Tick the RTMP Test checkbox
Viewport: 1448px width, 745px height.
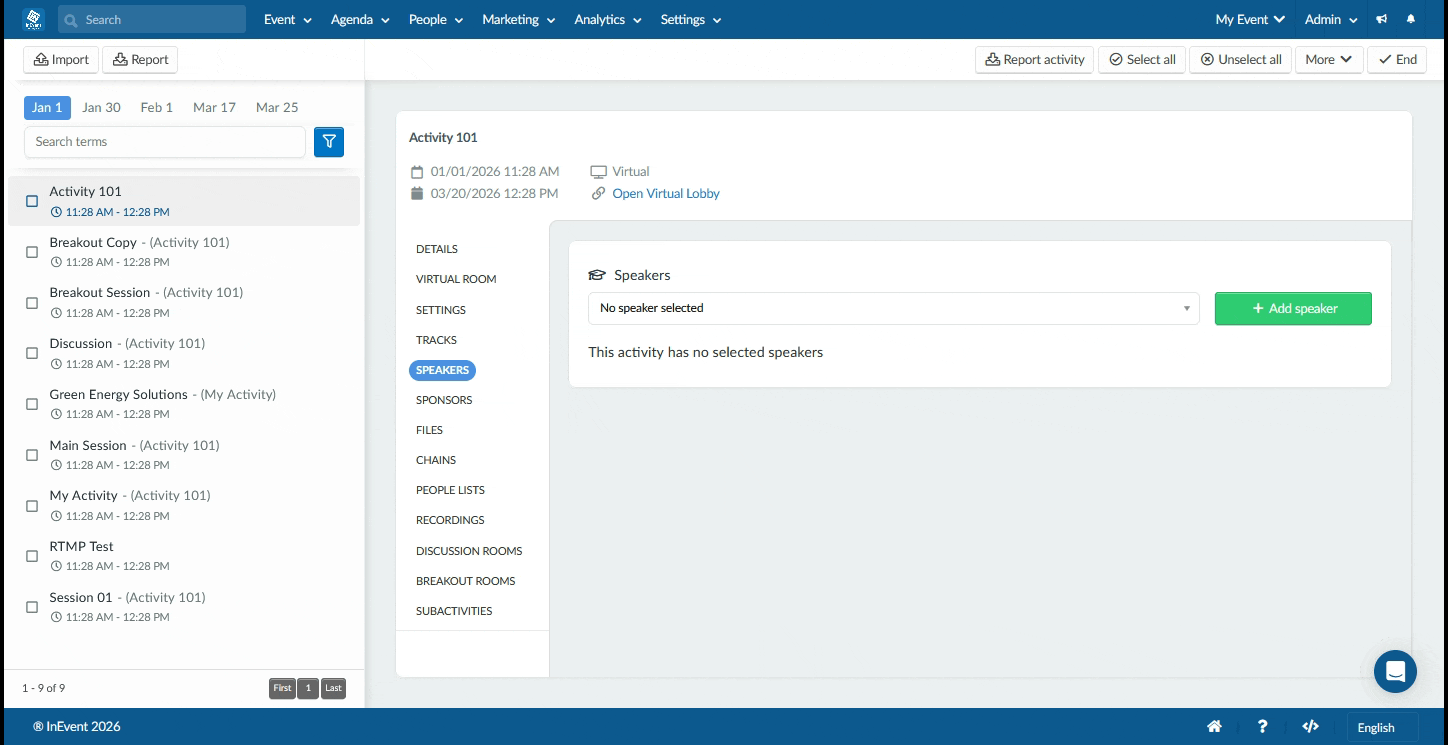click(32, 556)
